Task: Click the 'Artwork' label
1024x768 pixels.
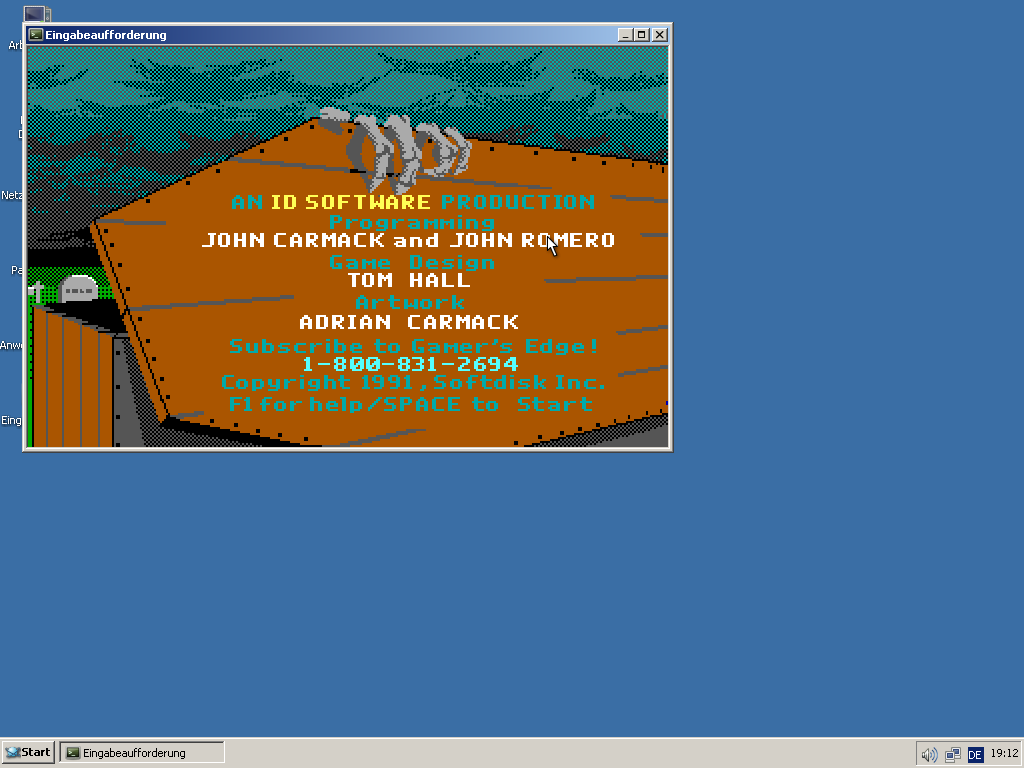Action: coord(410,302)
